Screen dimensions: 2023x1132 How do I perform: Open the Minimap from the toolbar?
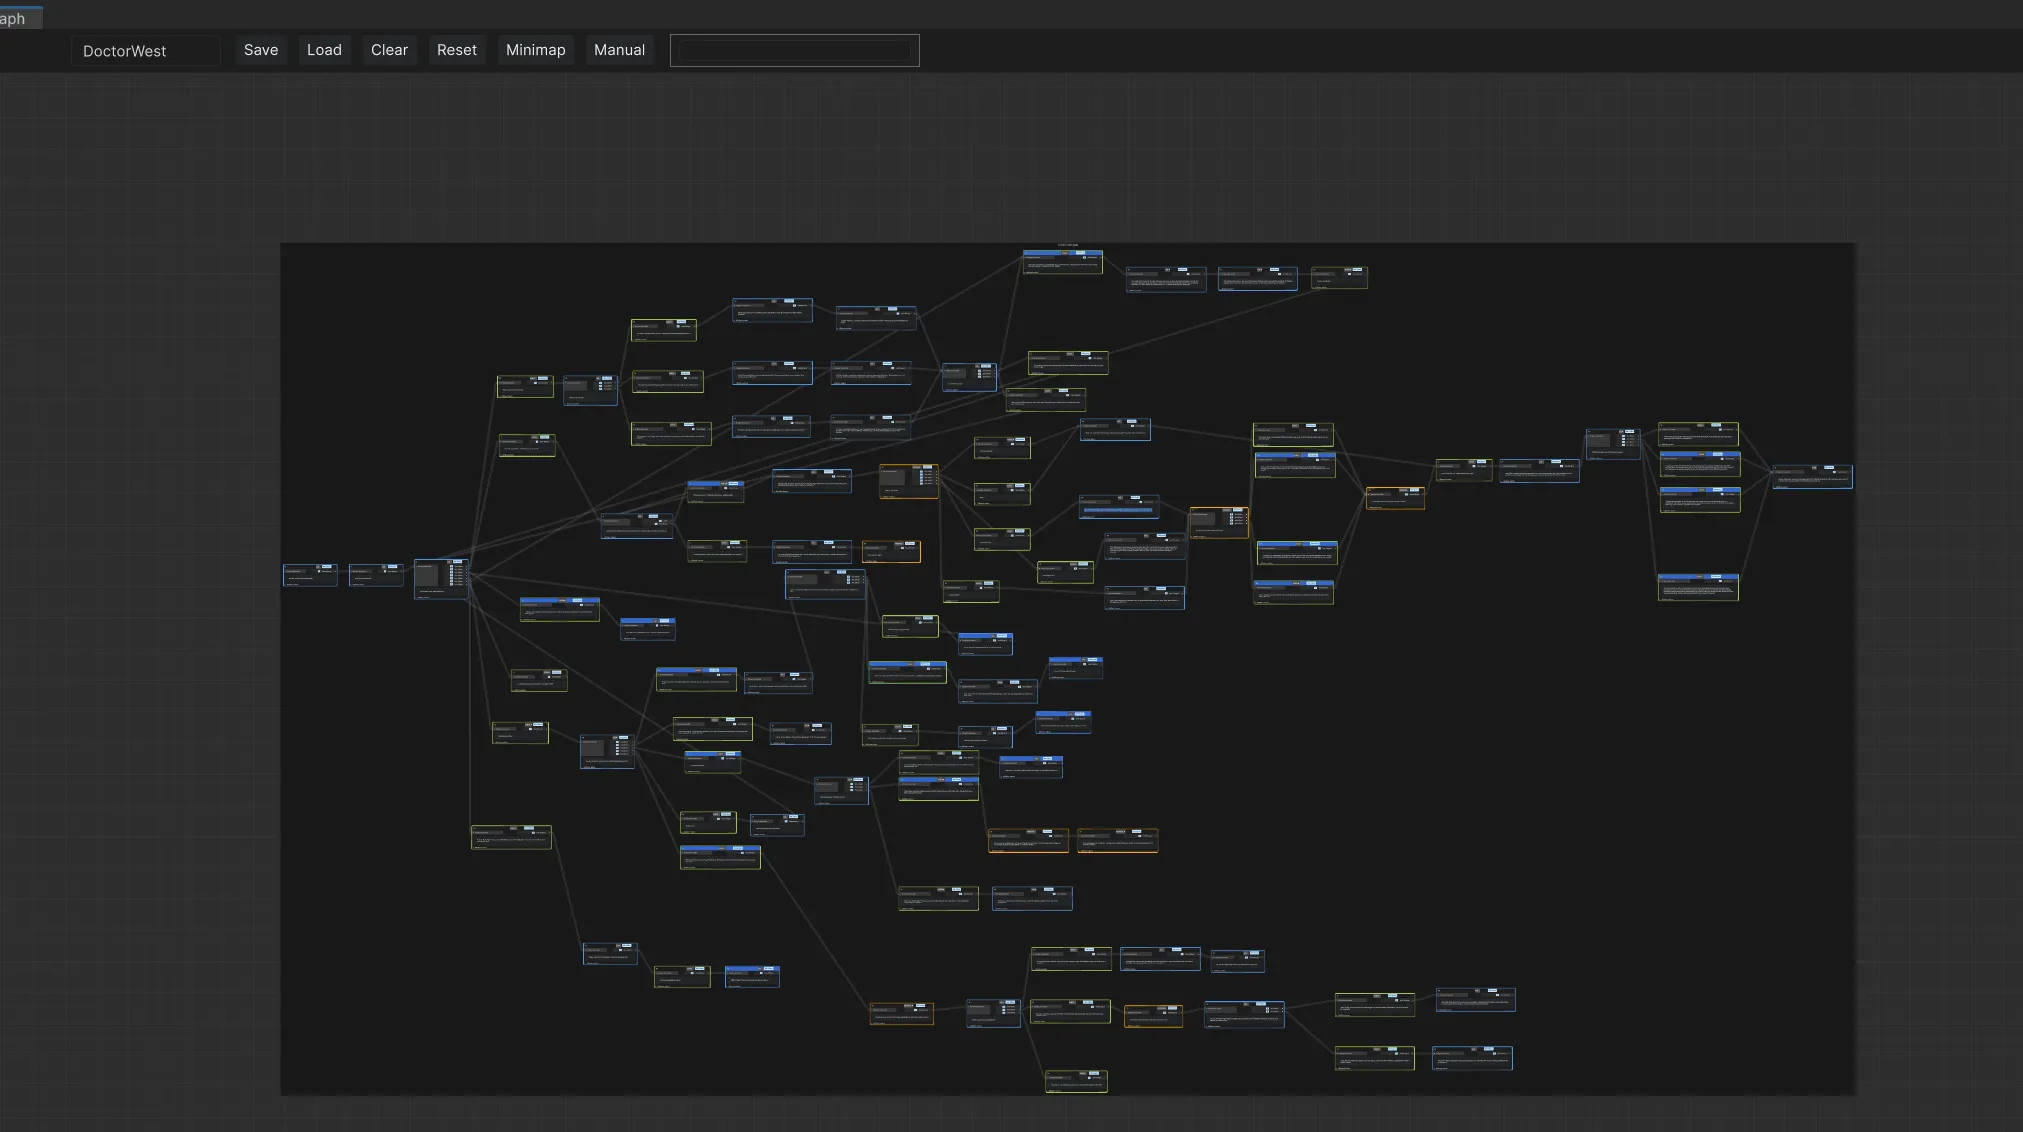coord(536,50)
